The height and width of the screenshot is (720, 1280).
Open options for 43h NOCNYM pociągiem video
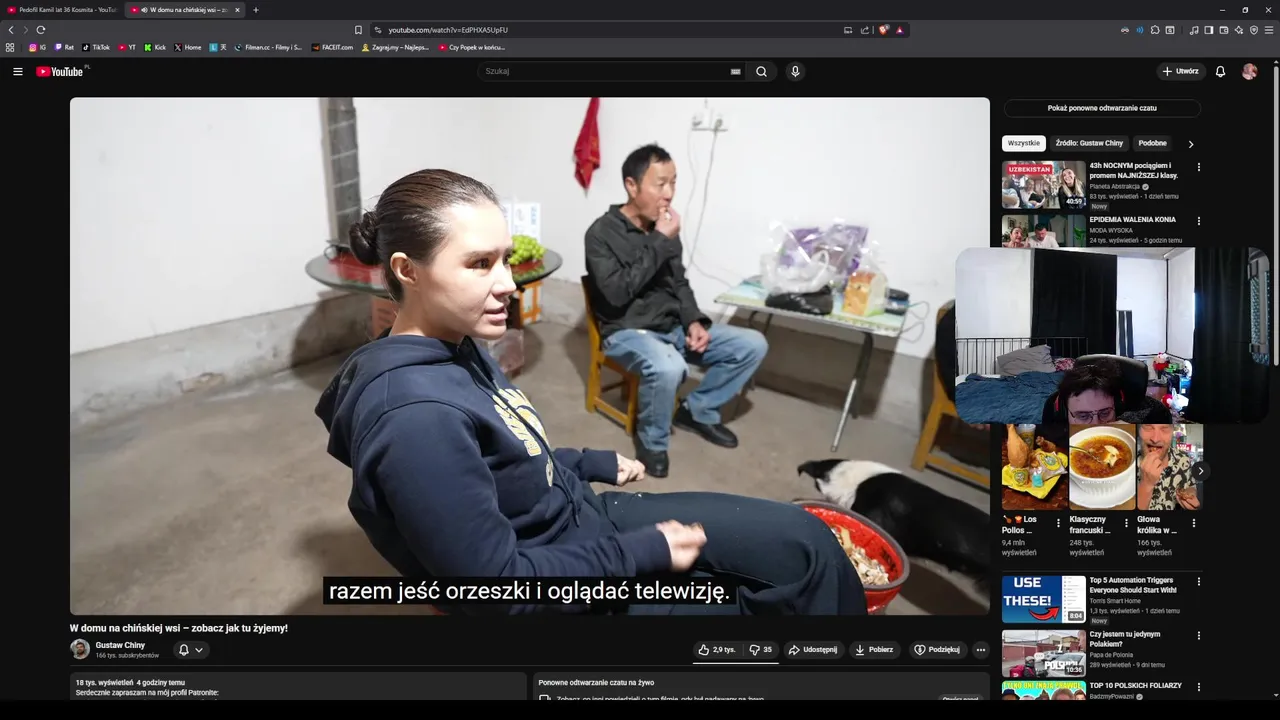(1198, 167)
